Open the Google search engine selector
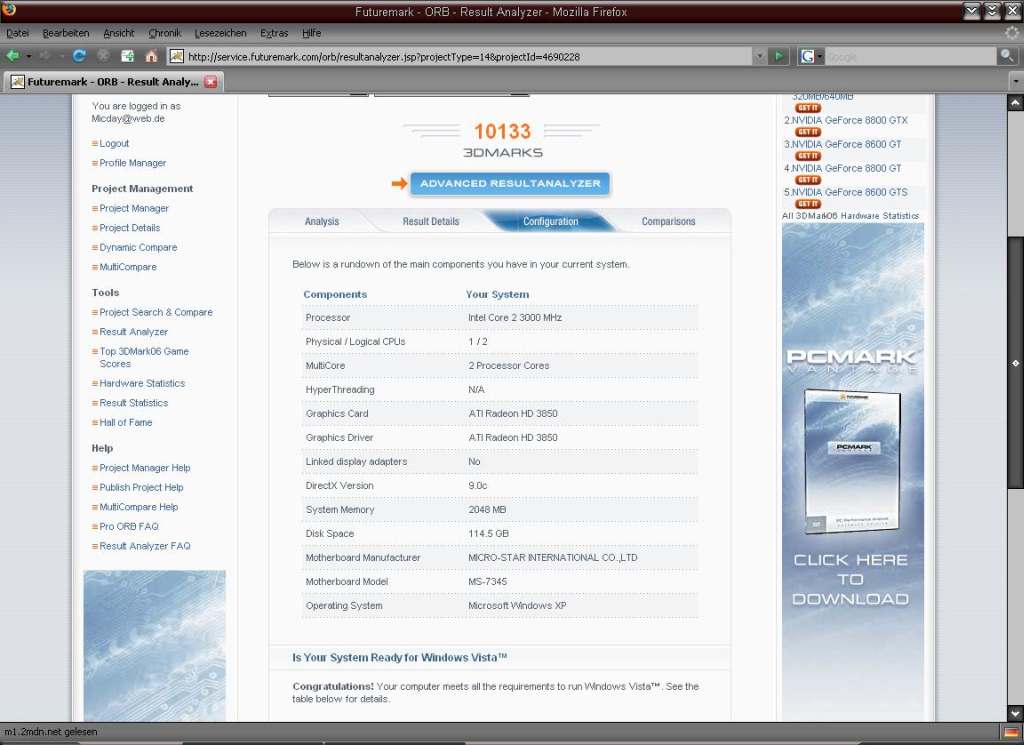The height and width of the screenshot is (745, 1024). tap(810, 57)
